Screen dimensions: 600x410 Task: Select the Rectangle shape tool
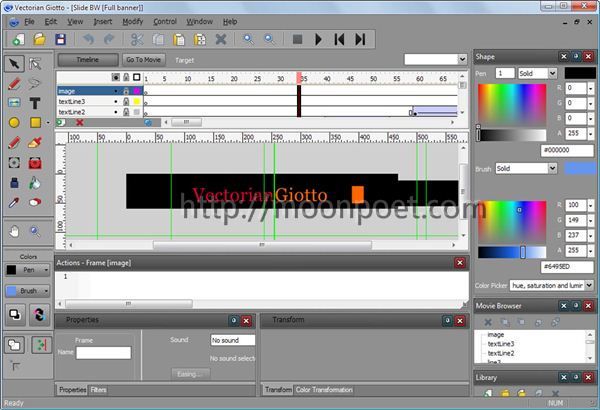pos(35,123)
